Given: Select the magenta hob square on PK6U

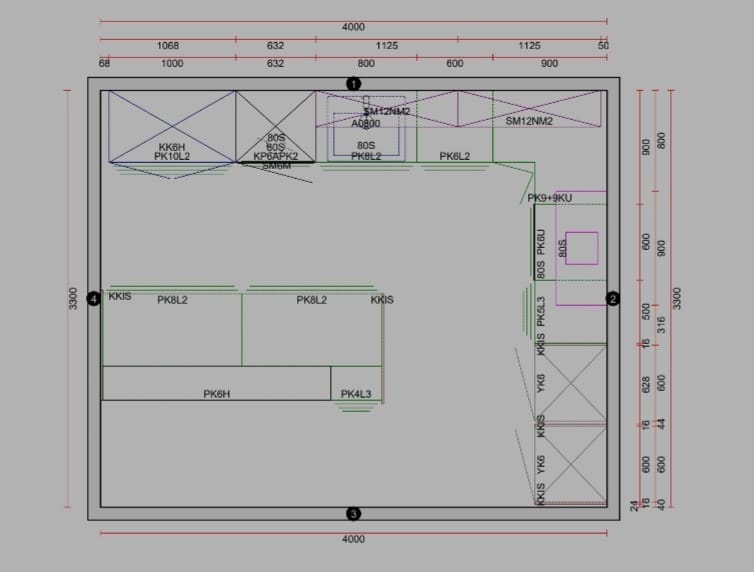Looking at the screenshot, I should [x=582, y=248].
